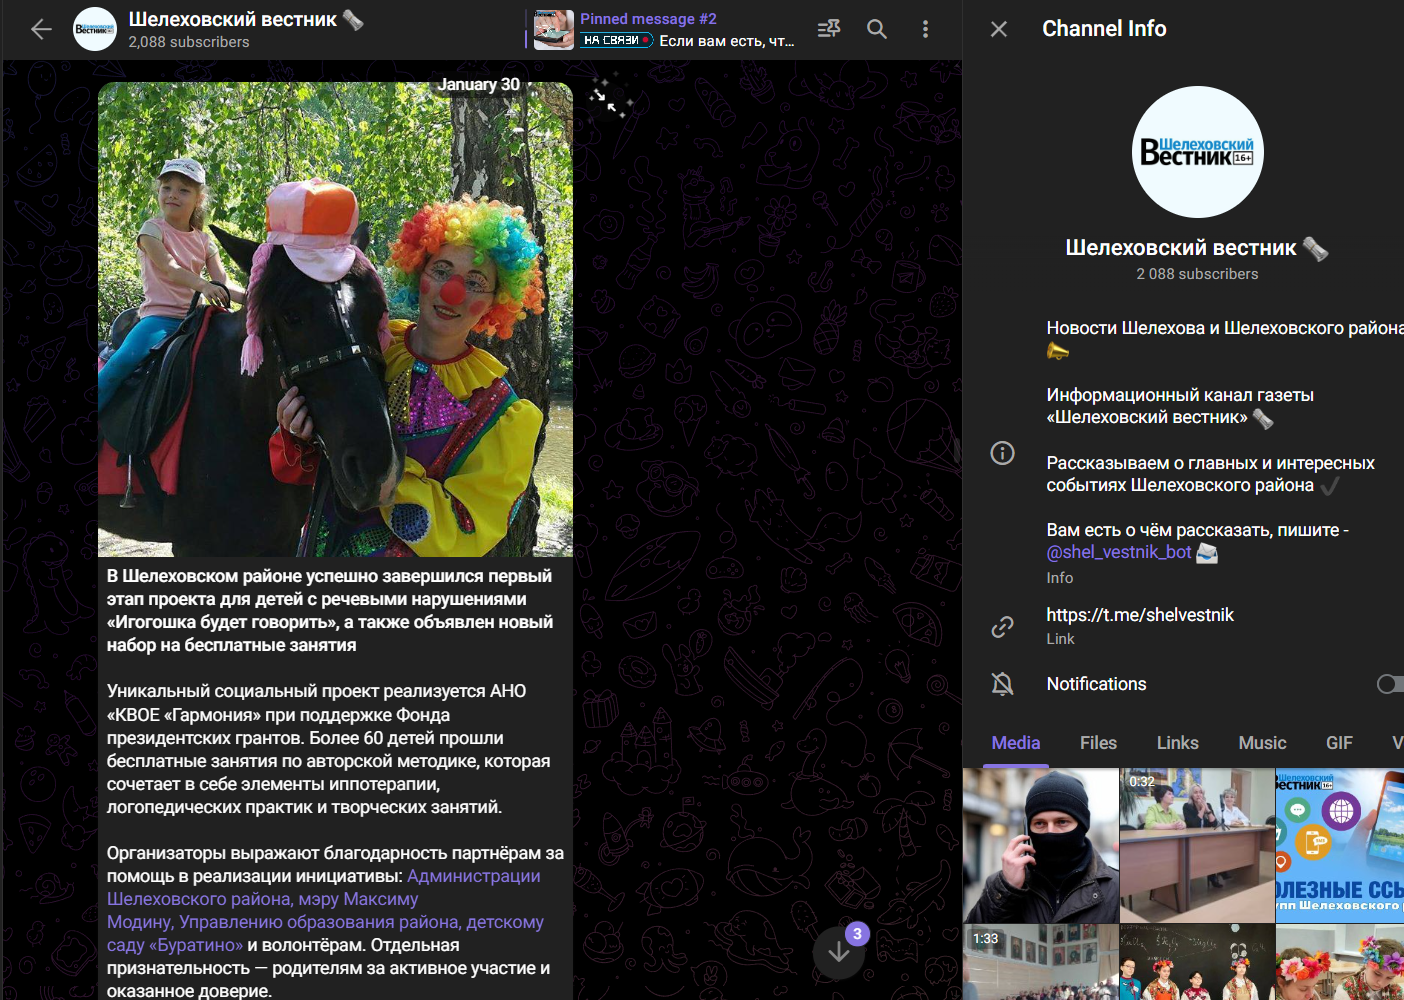Click the small channel avatar in the chat header

coord(95,29)
